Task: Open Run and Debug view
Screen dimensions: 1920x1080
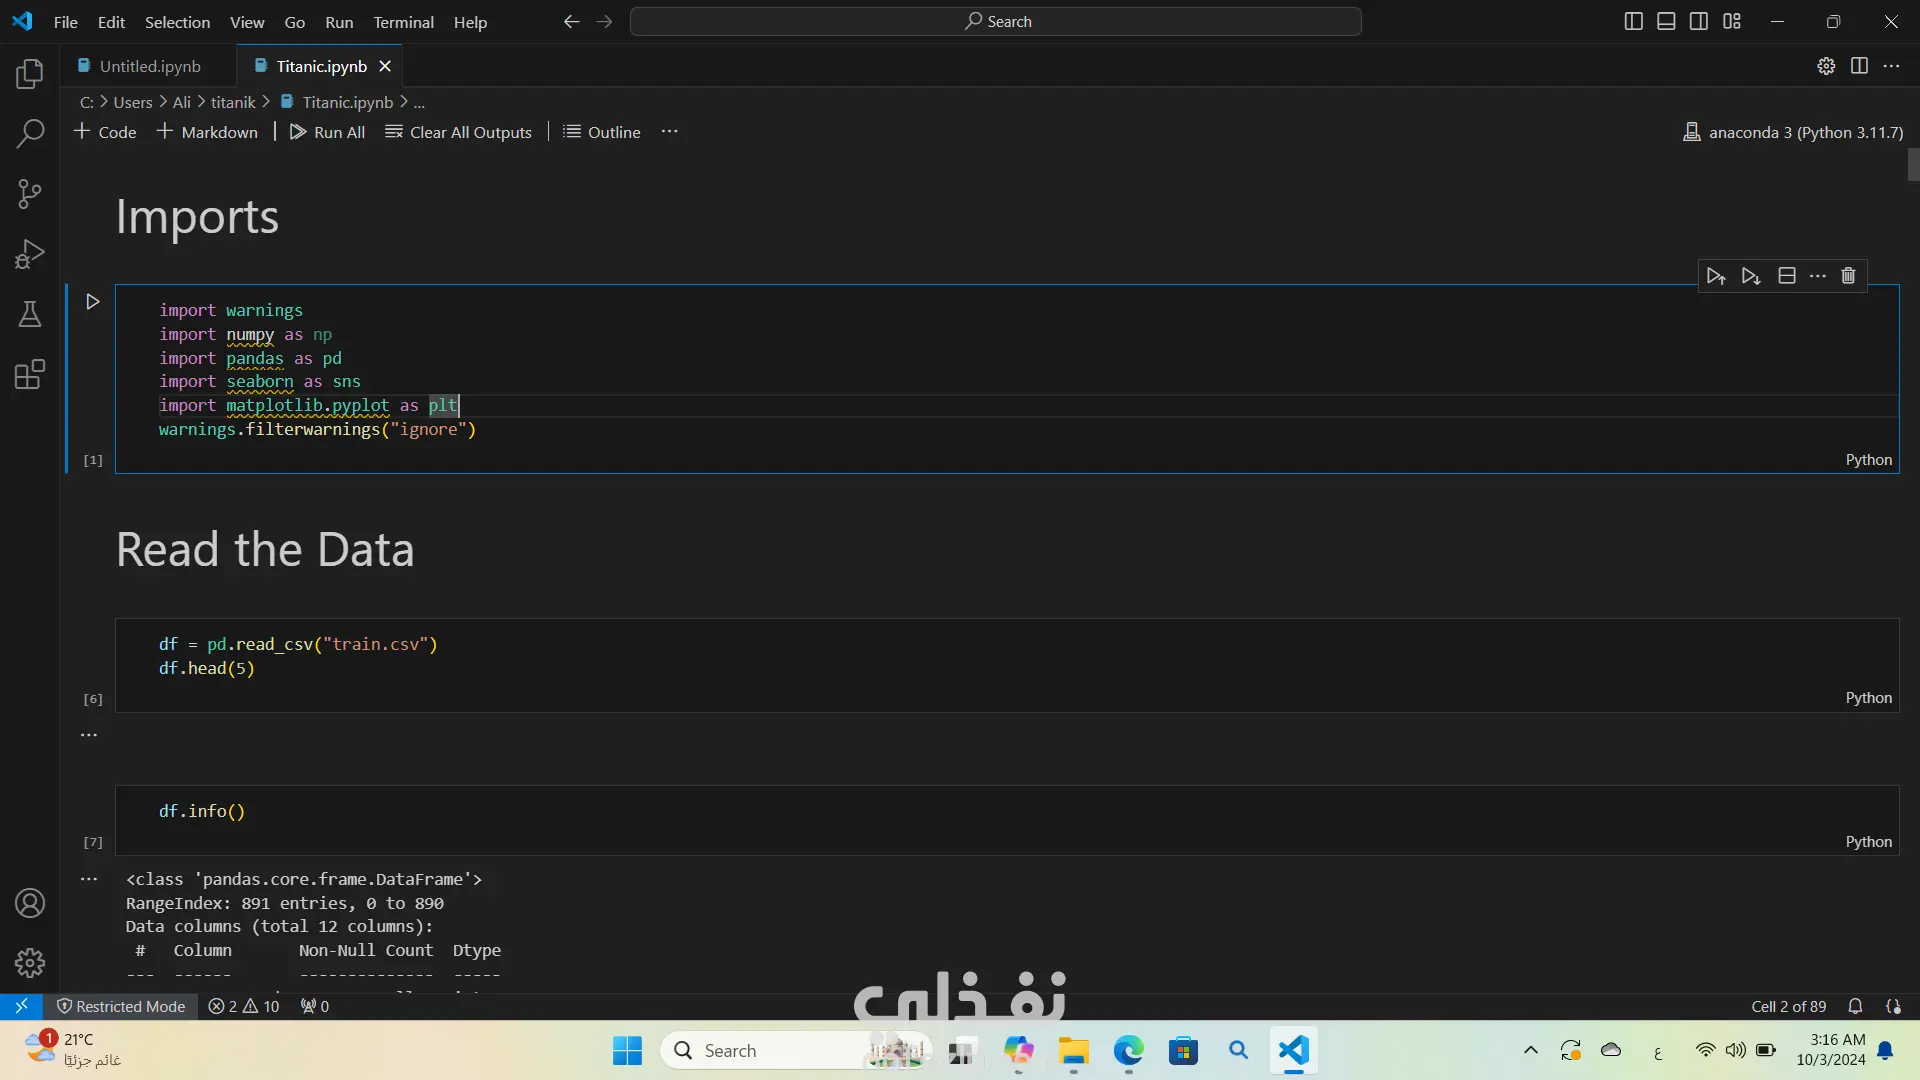Action: click(30, 254)
